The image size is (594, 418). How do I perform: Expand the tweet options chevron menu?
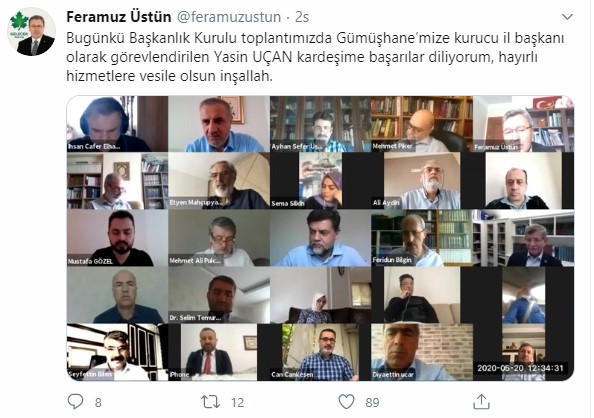(567, 17)
